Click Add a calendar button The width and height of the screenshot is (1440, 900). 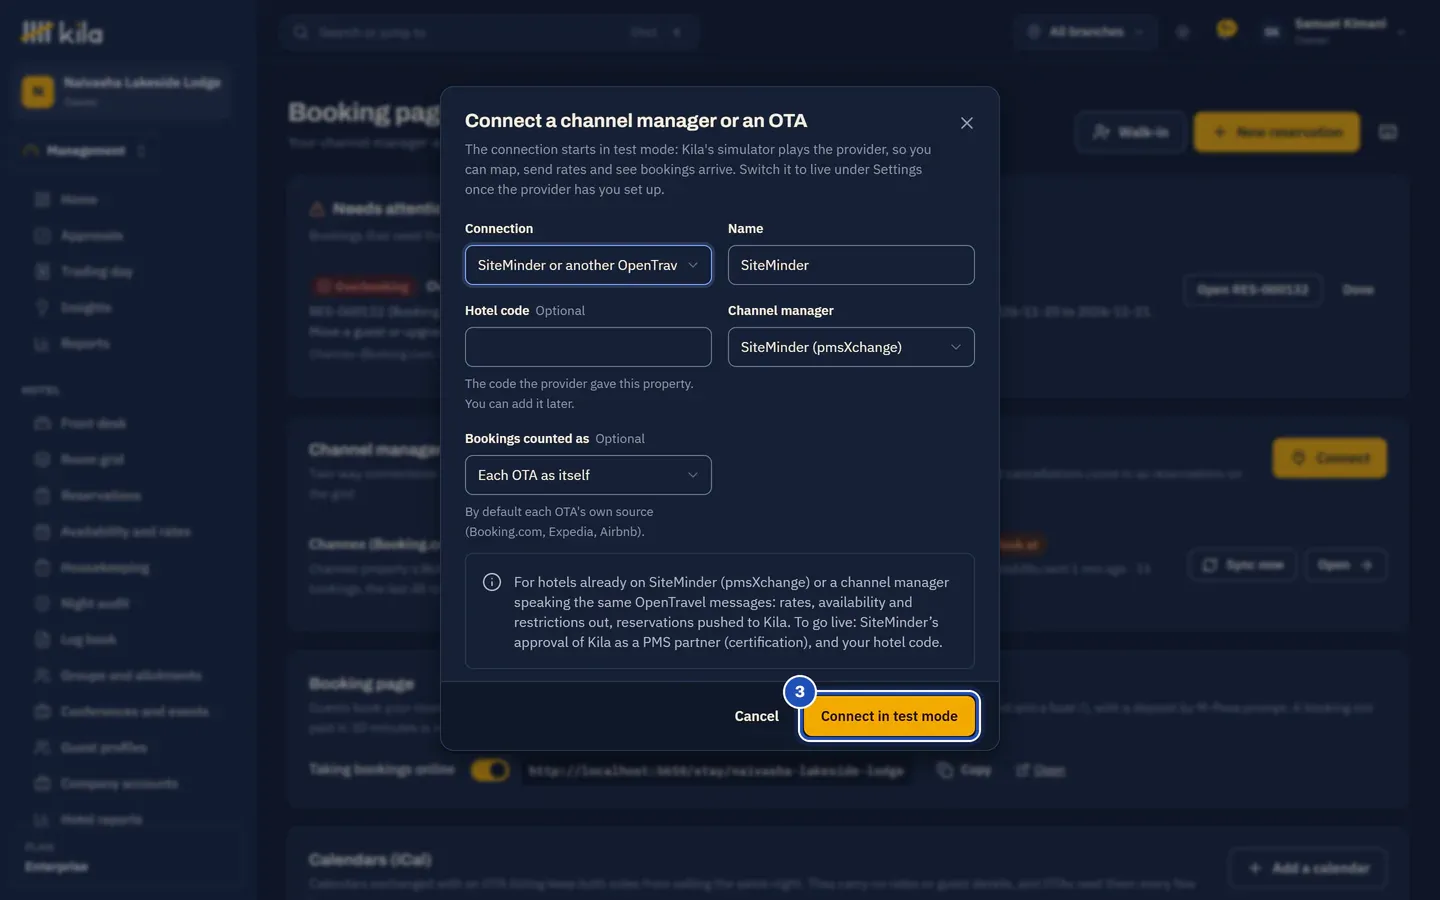tap(1307, 868)
